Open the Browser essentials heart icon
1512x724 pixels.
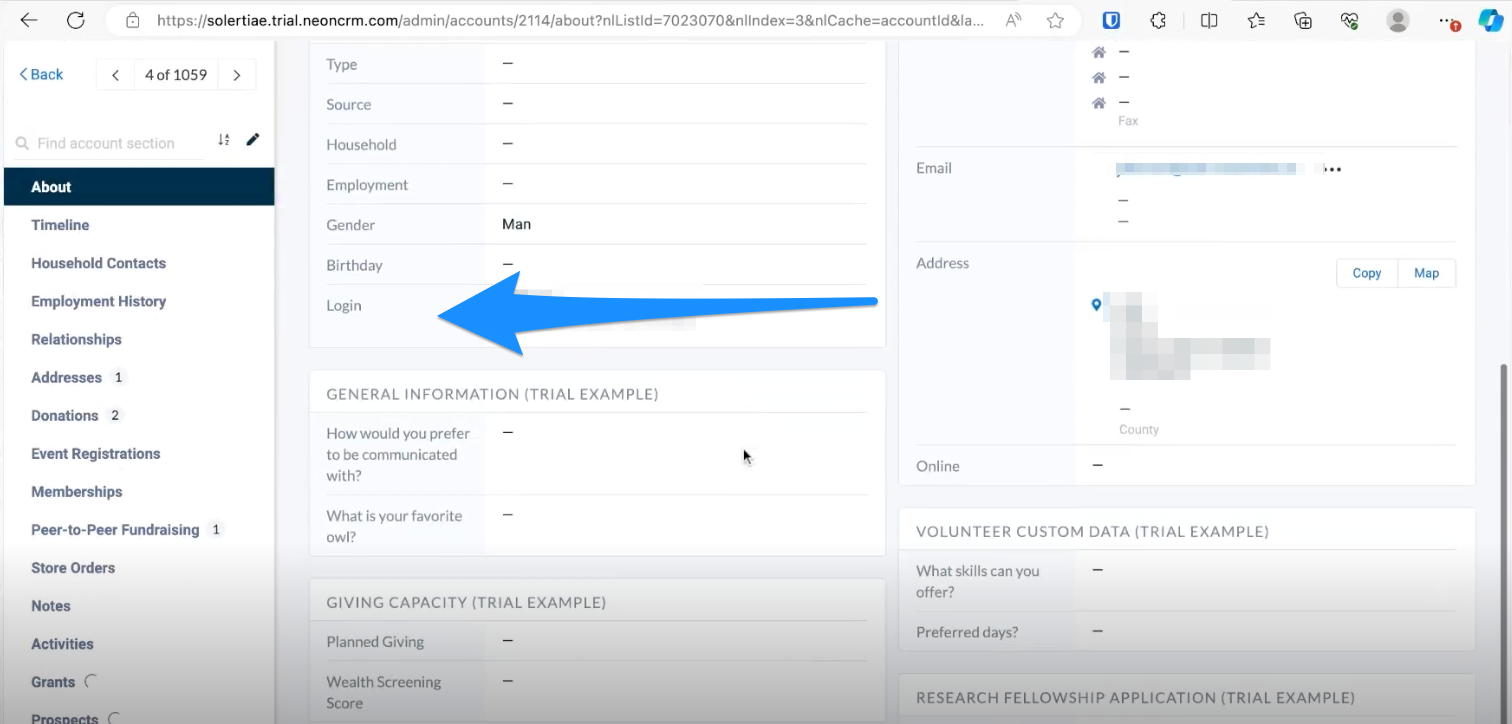(1350, 20)
